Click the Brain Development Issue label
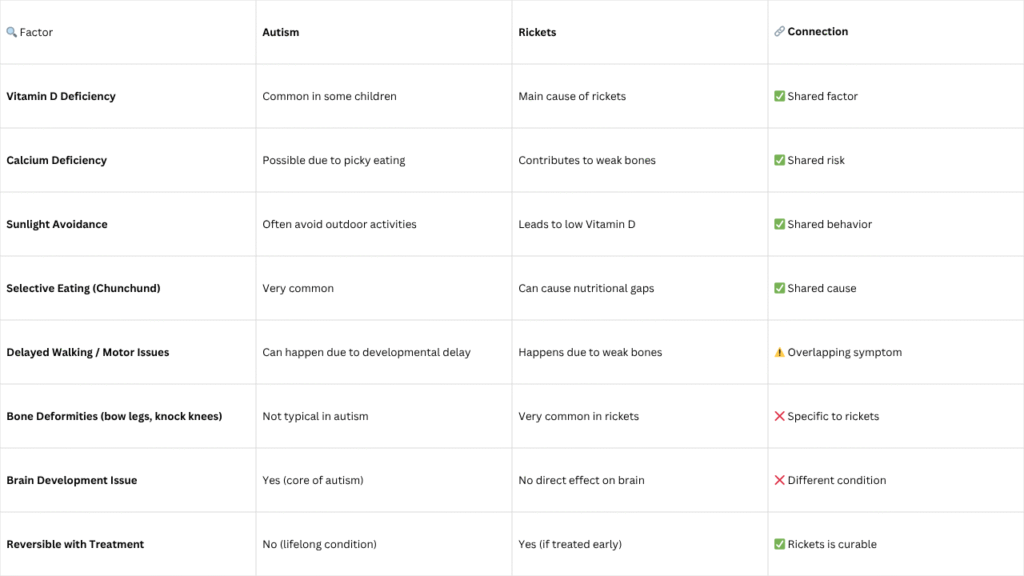The image size is (1024, 576). pos(72,480)
